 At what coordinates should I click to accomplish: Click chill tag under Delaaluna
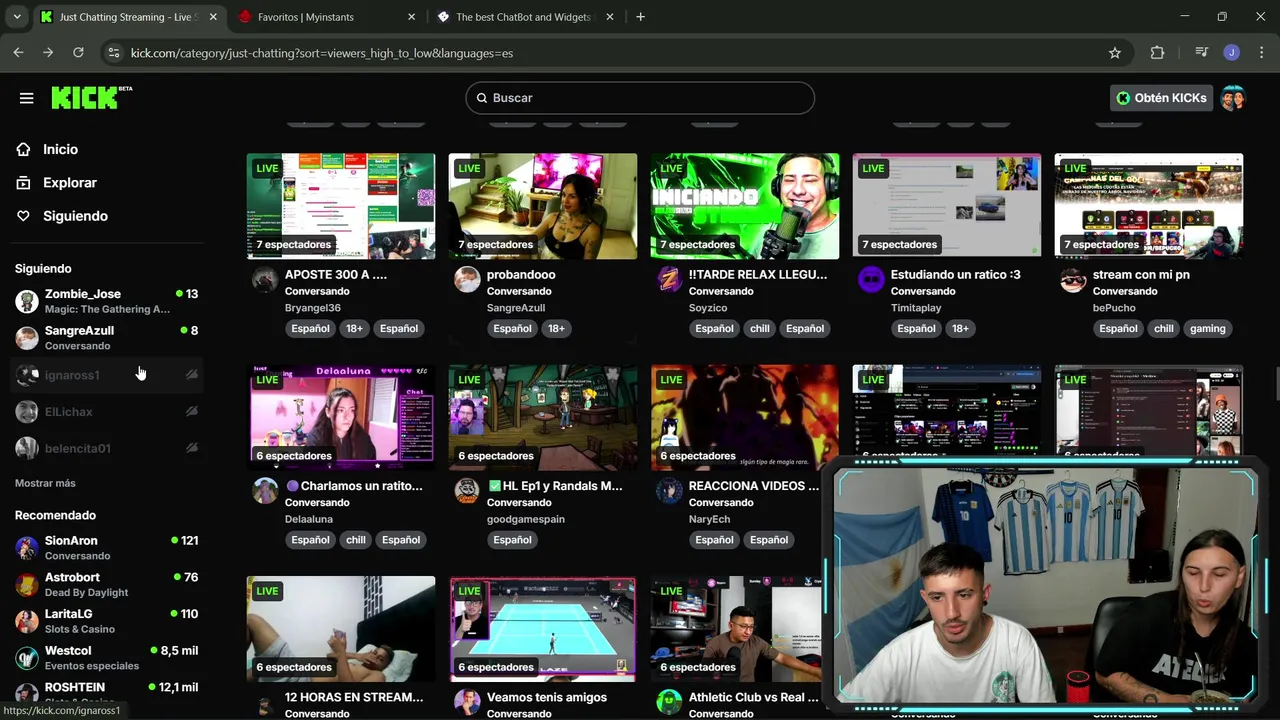point(356,540)
